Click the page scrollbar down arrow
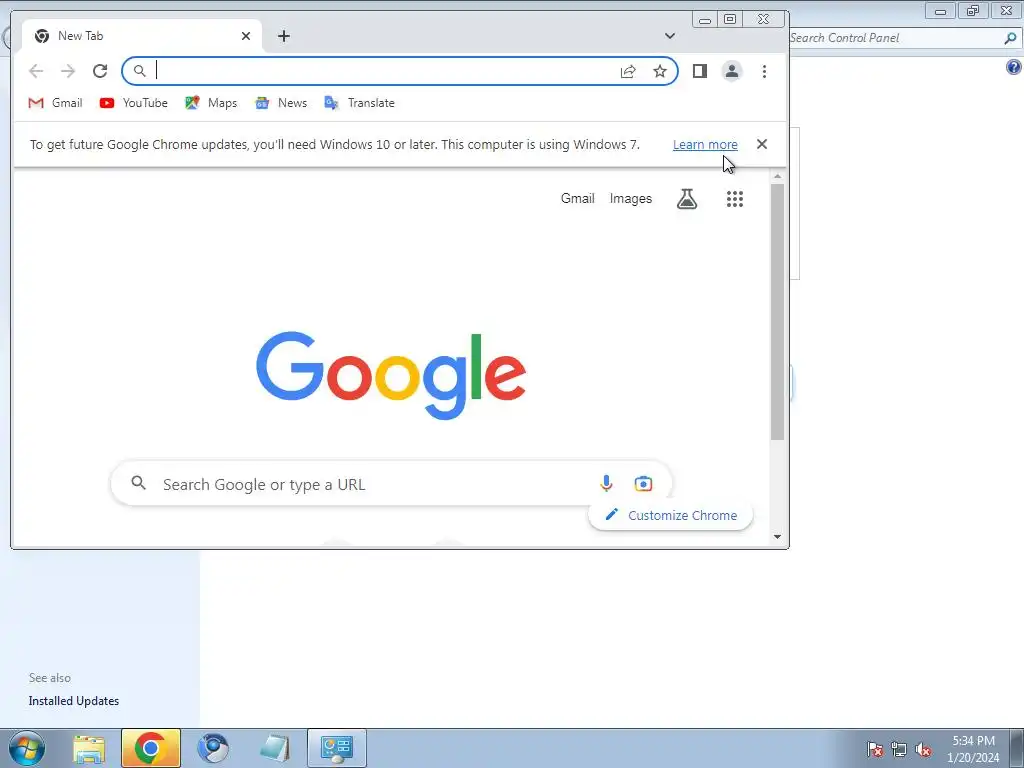 pyautogui.click(x=777, y=537)
